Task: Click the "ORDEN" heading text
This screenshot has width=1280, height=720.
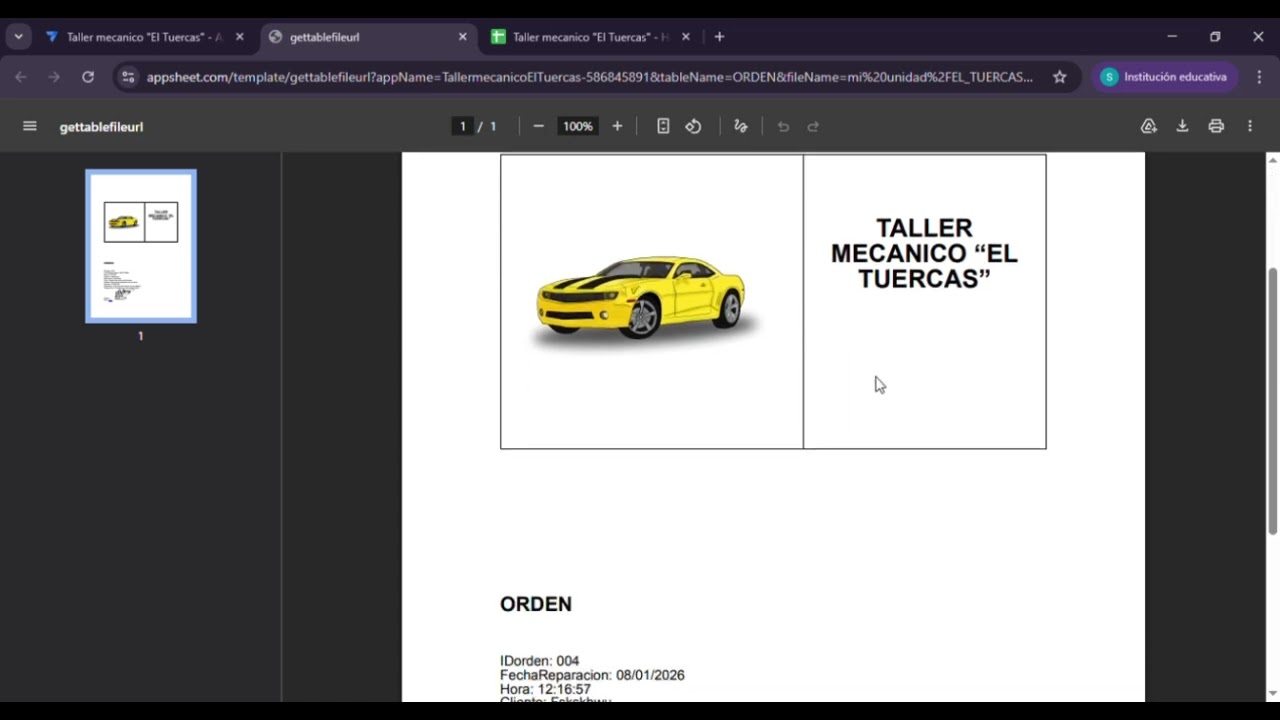Action: (x=536, y=604)
